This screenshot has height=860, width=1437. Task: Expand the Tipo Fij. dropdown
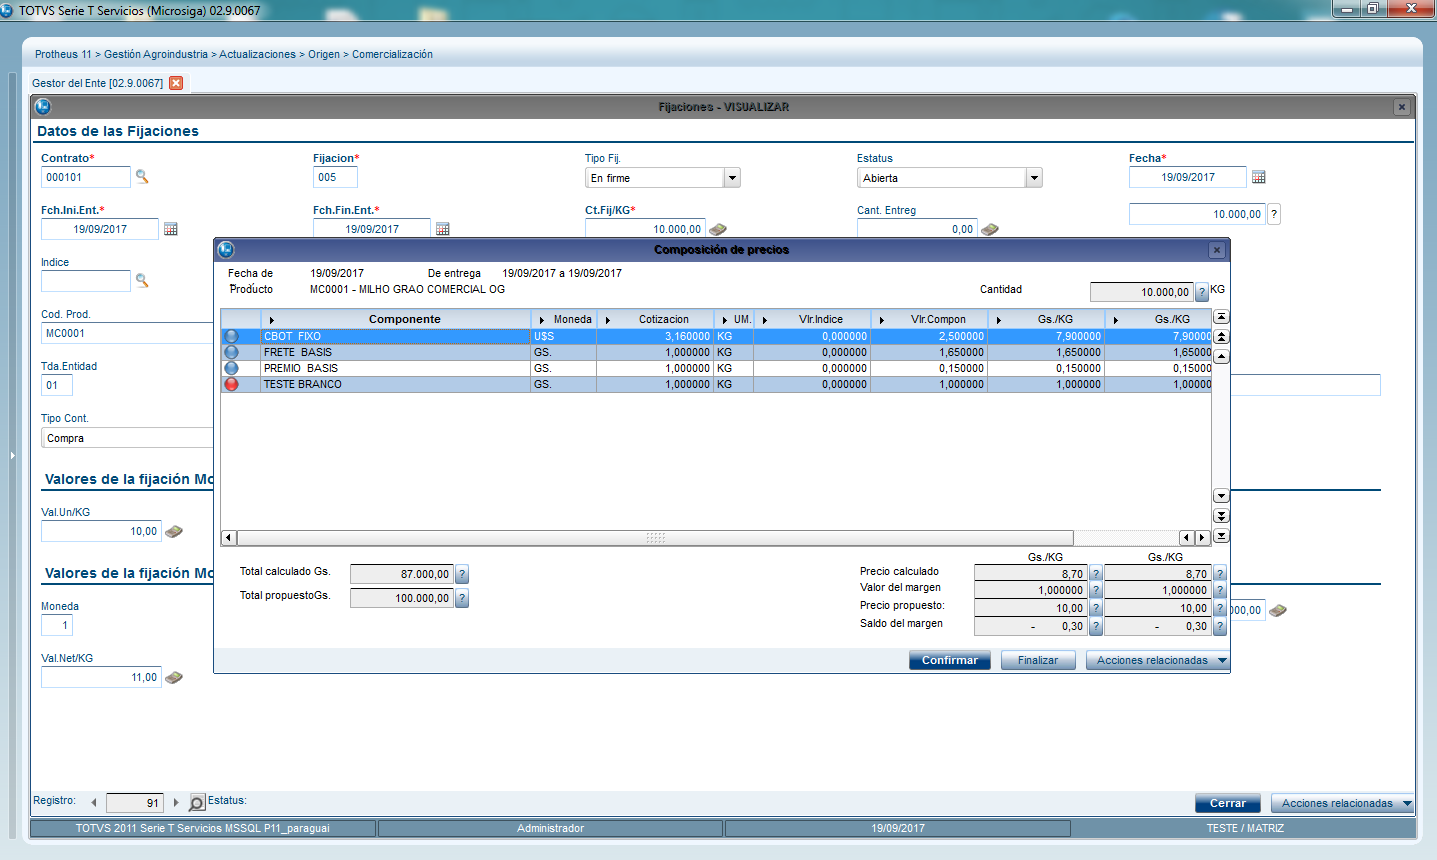(732, 178)
